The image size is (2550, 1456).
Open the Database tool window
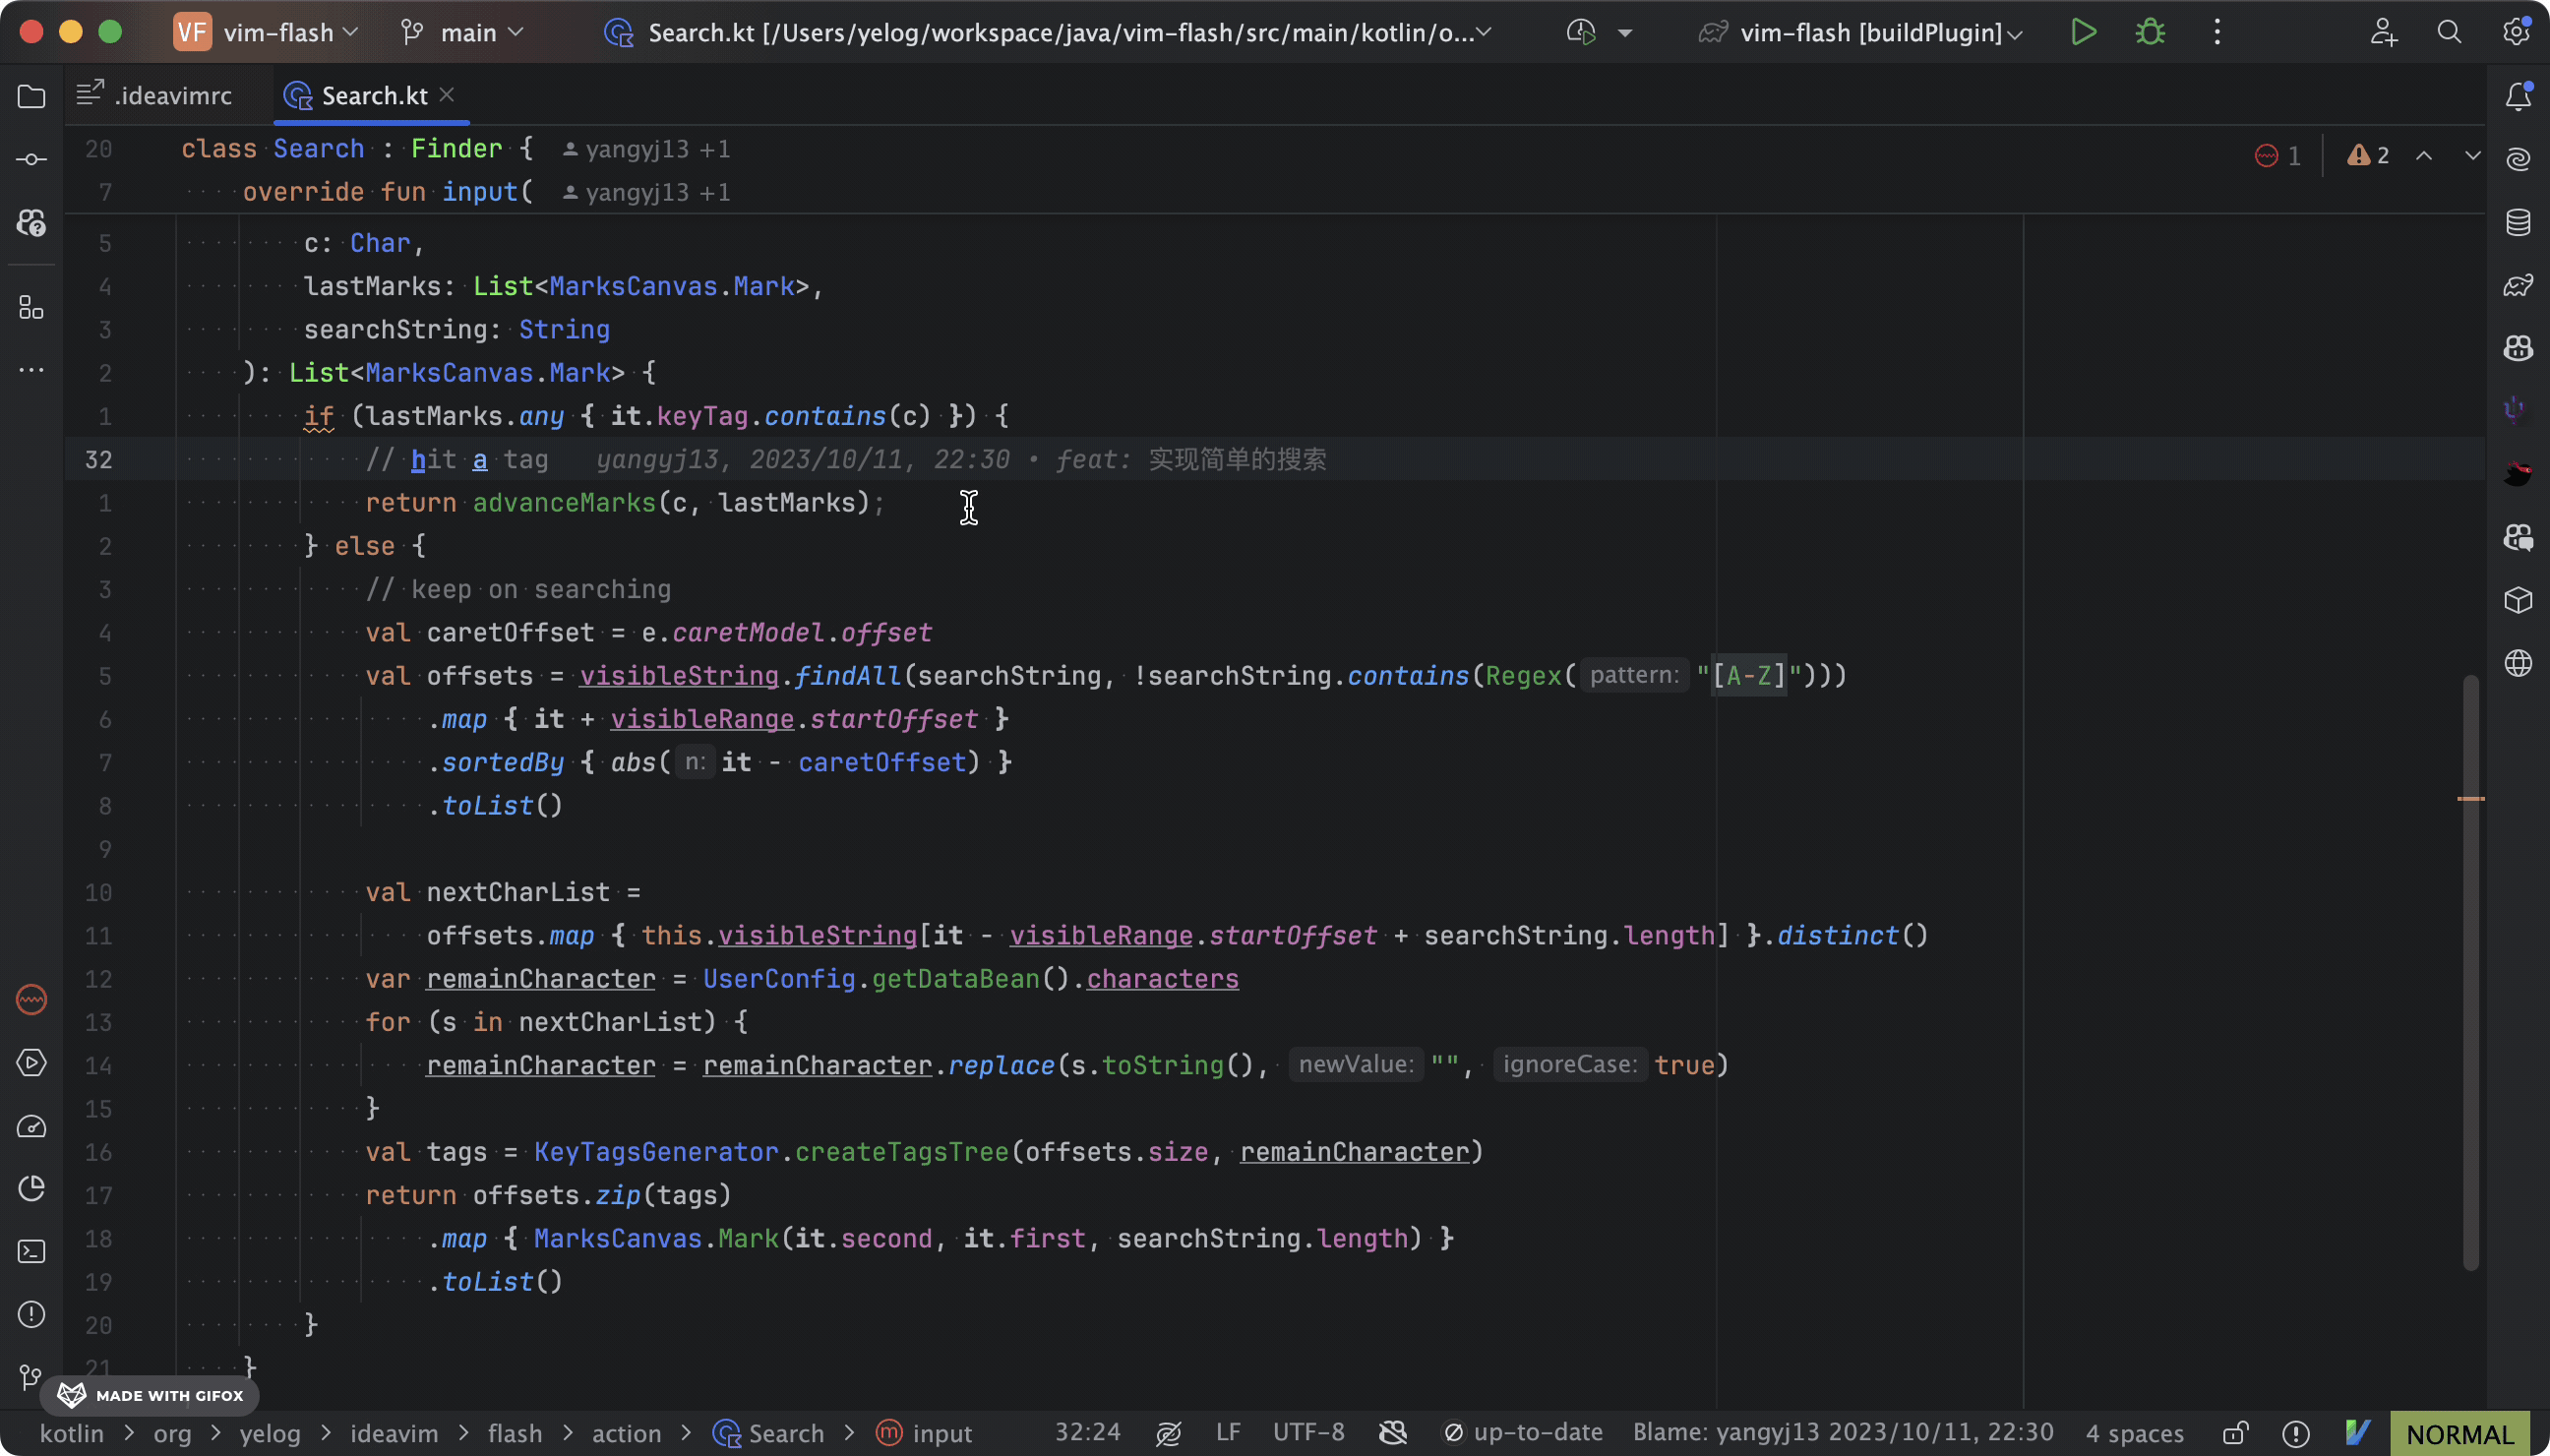click(2517, 223)
